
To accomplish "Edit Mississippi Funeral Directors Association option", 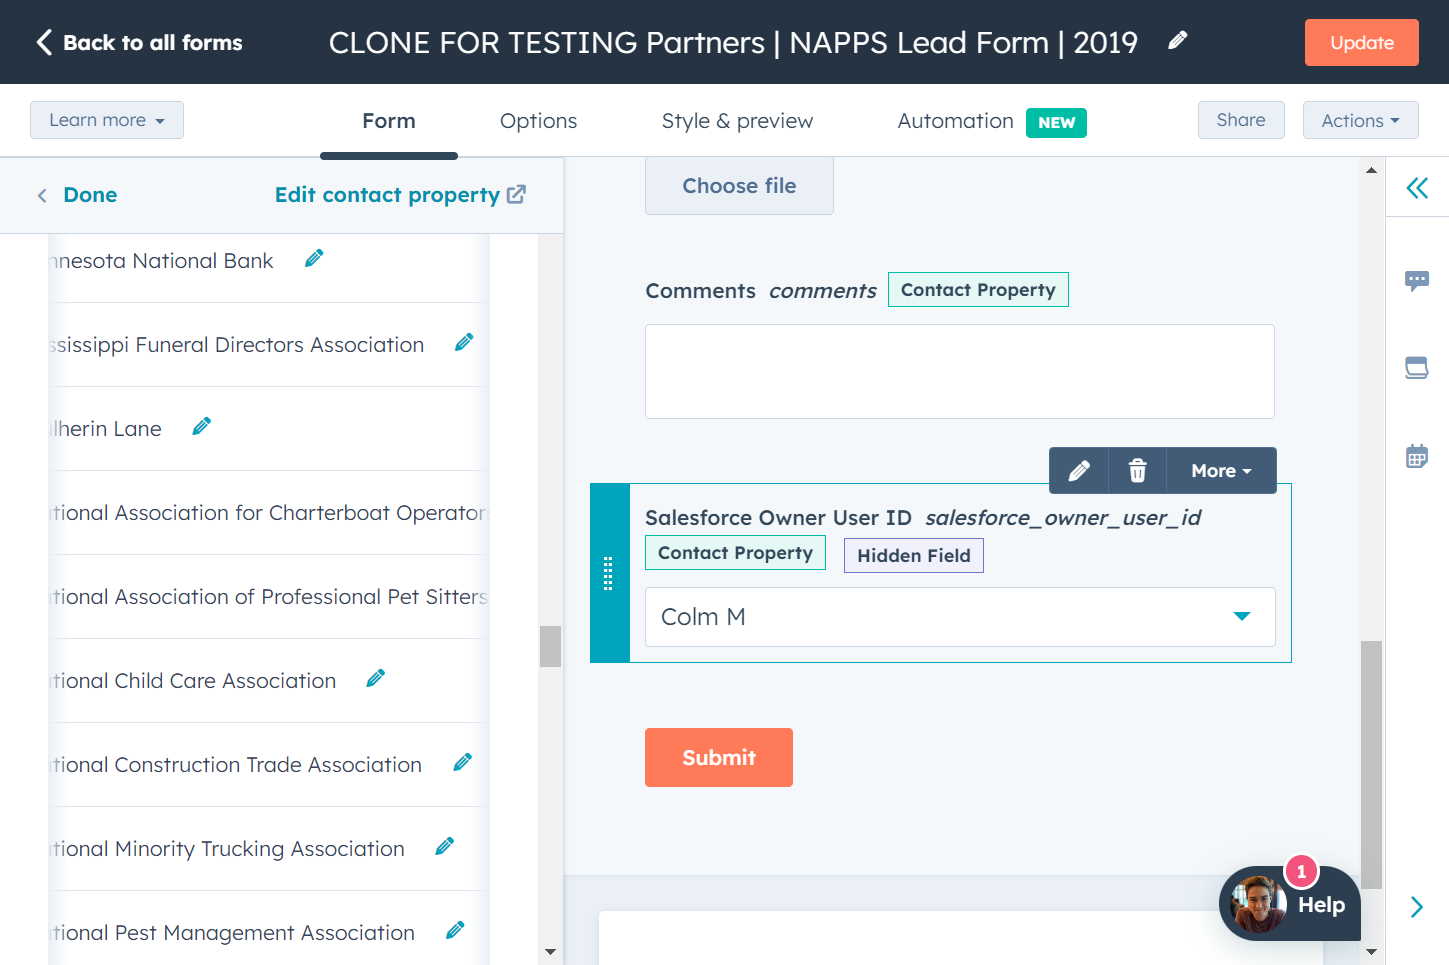I will 464,342.
